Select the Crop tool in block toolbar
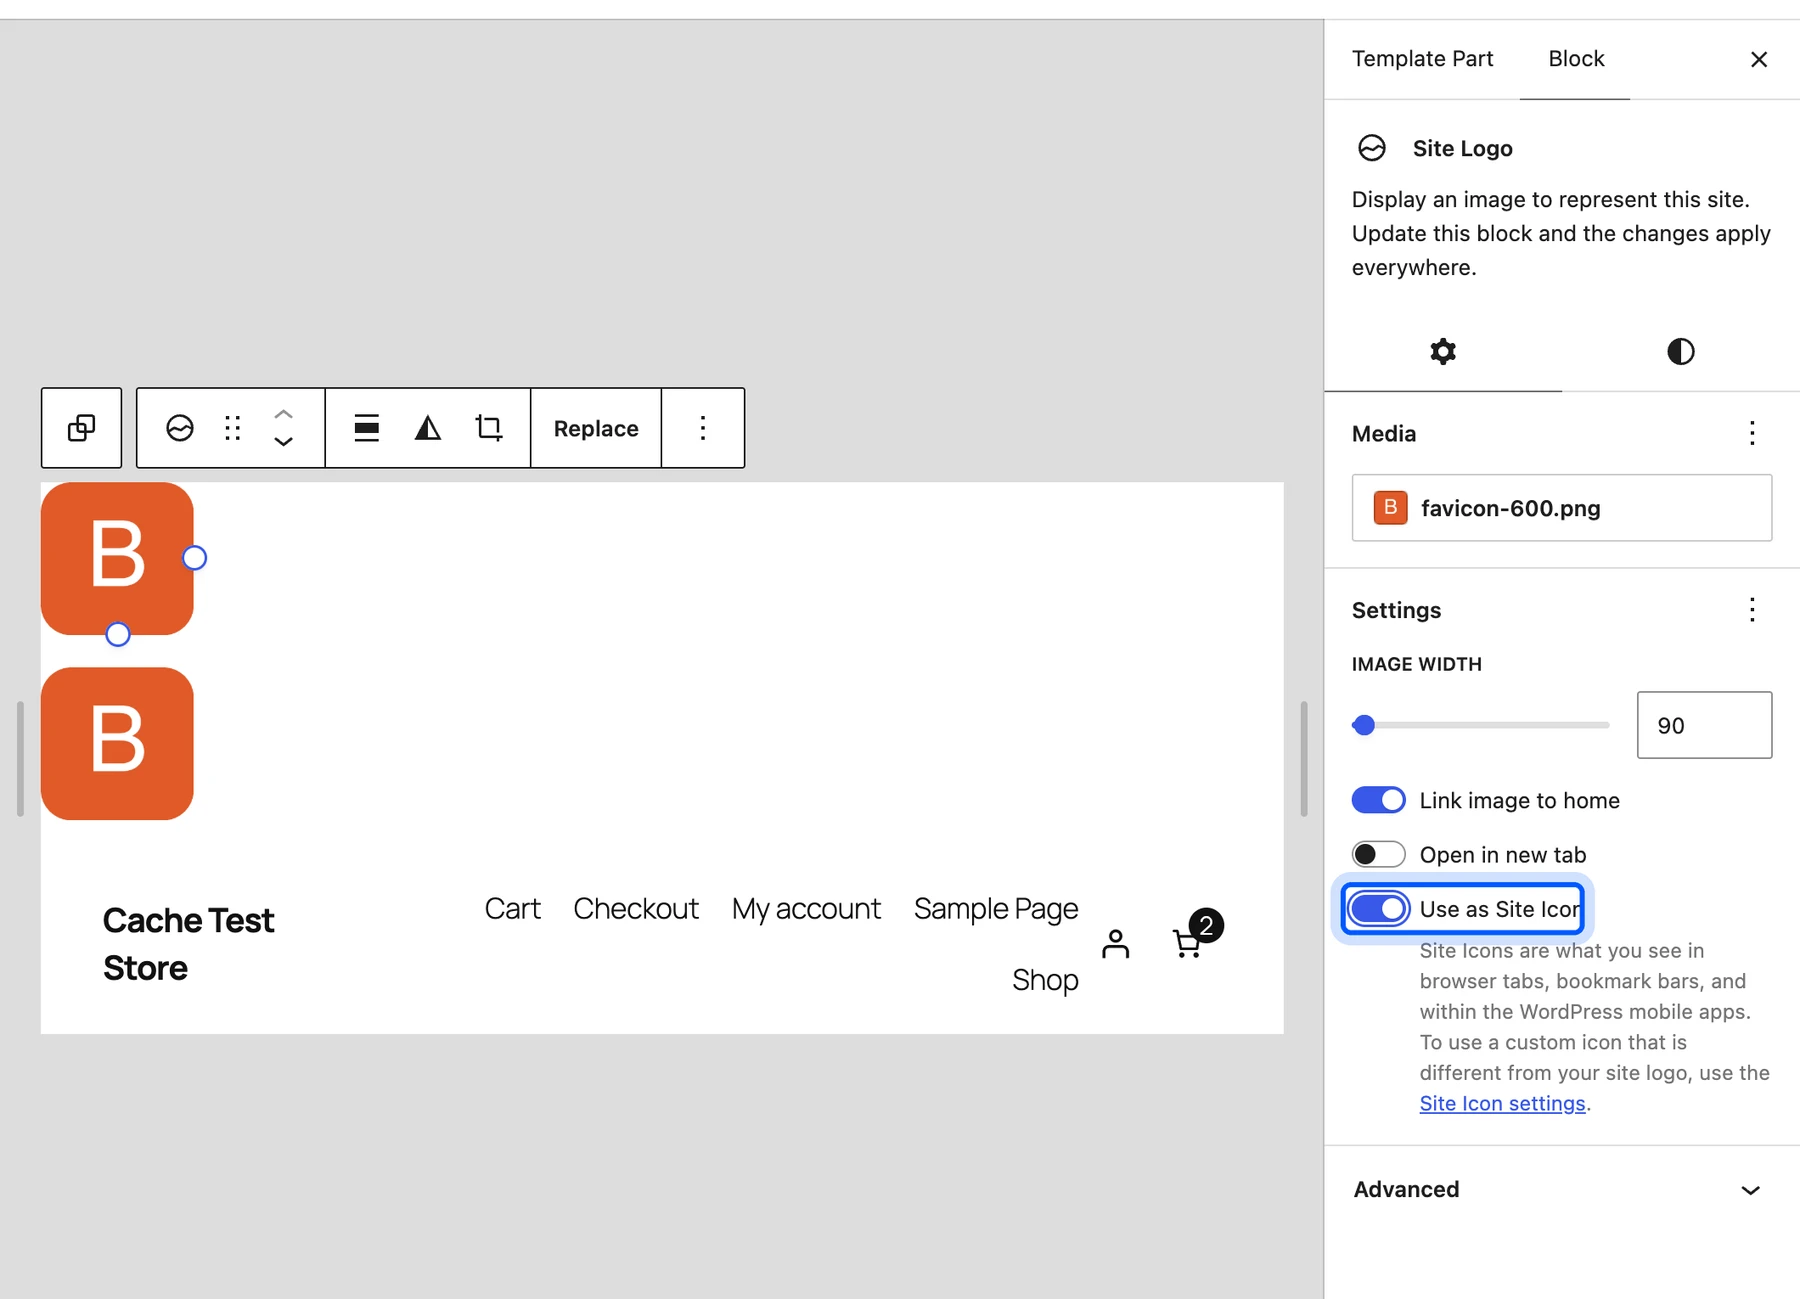The height and width of the screenshot is (1299, 1800). [489, 428]
